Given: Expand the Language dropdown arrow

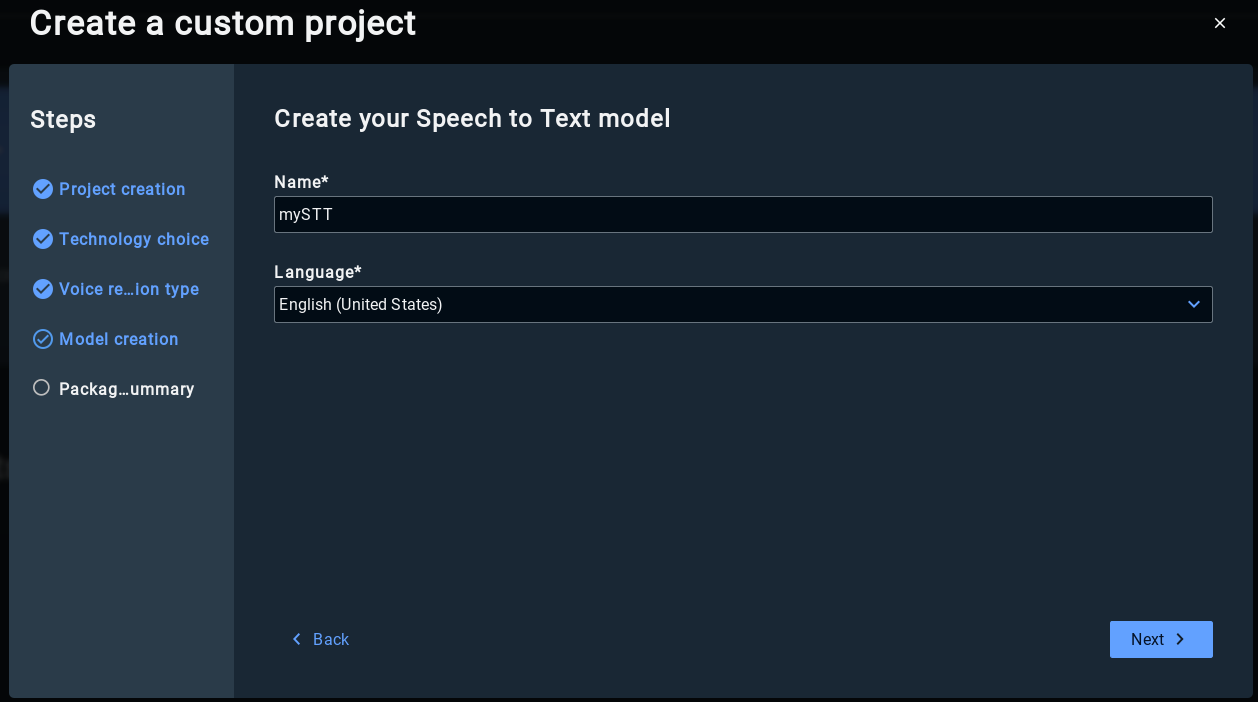Looking at the screenshot, I should coord(1193,304).
